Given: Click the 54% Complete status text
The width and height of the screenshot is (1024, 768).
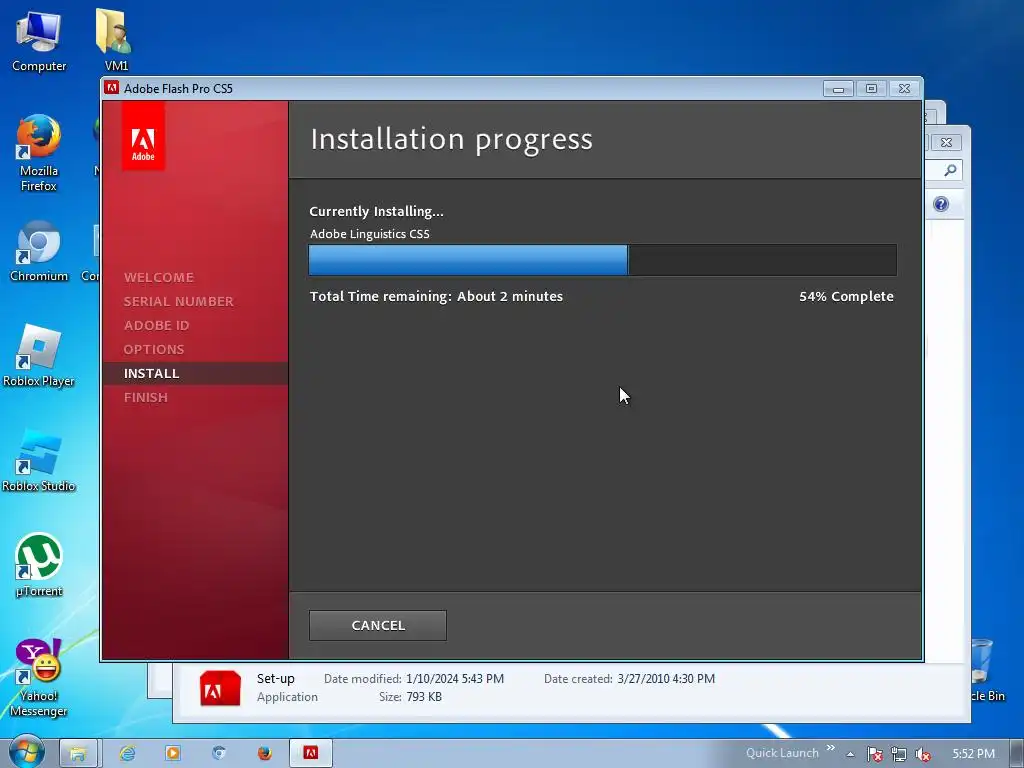Looking at the screenshot, I should click(846, 296).
